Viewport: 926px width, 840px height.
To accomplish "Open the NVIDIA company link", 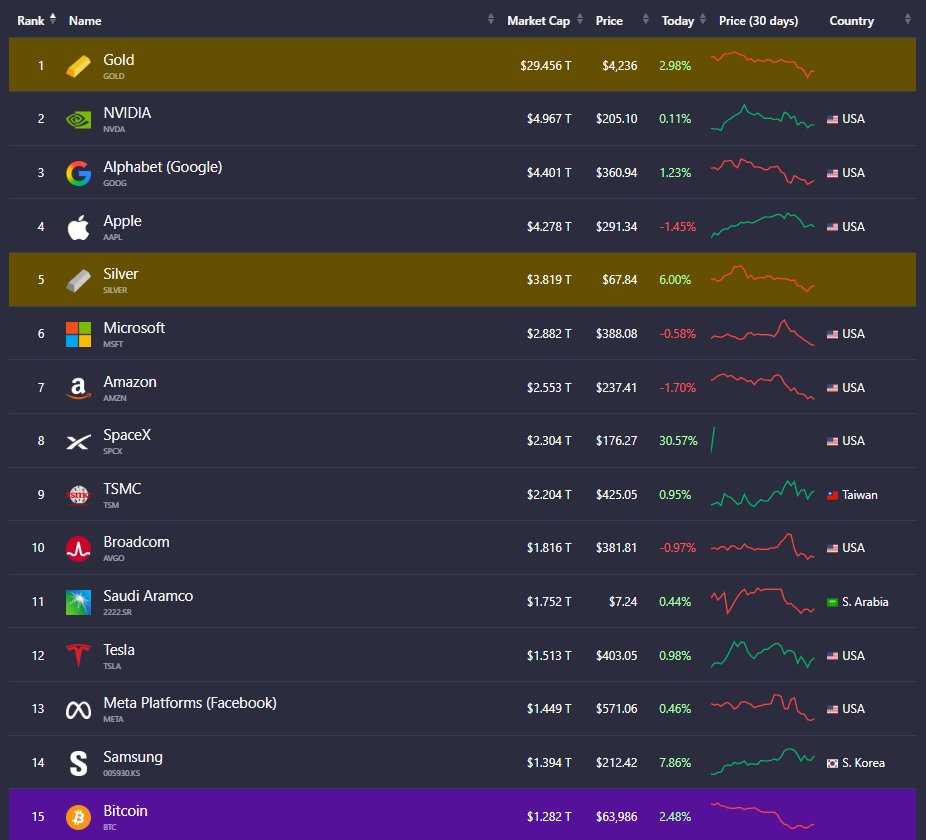I will click(x=127, y=113).
